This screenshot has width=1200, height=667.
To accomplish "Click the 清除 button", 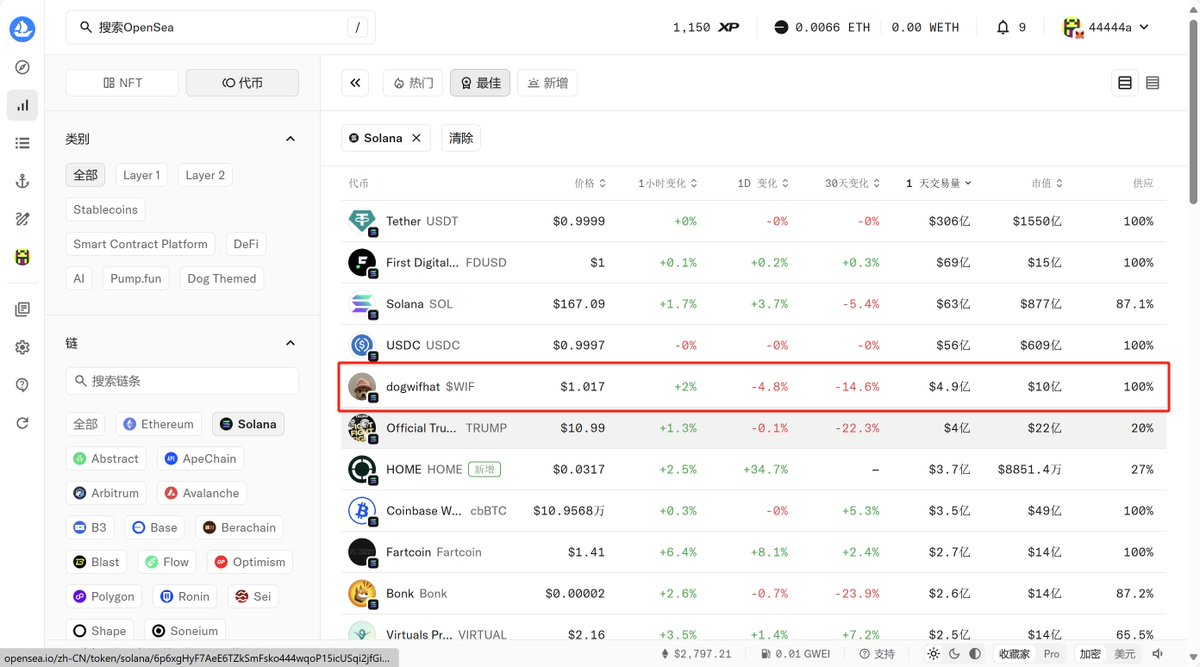I will 461,138.
